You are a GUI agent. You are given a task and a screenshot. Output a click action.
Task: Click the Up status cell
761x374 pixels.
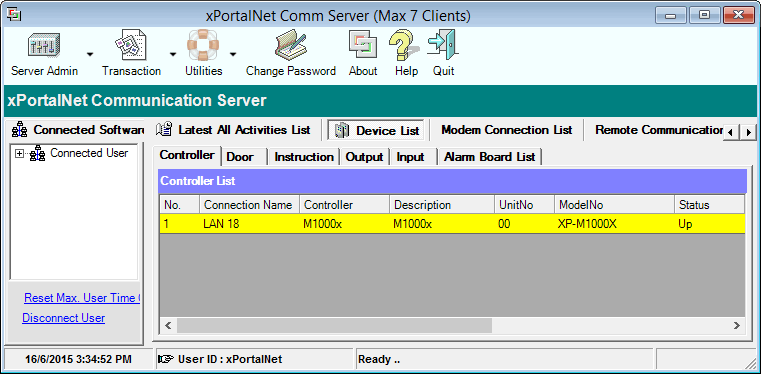click(710, 224)
